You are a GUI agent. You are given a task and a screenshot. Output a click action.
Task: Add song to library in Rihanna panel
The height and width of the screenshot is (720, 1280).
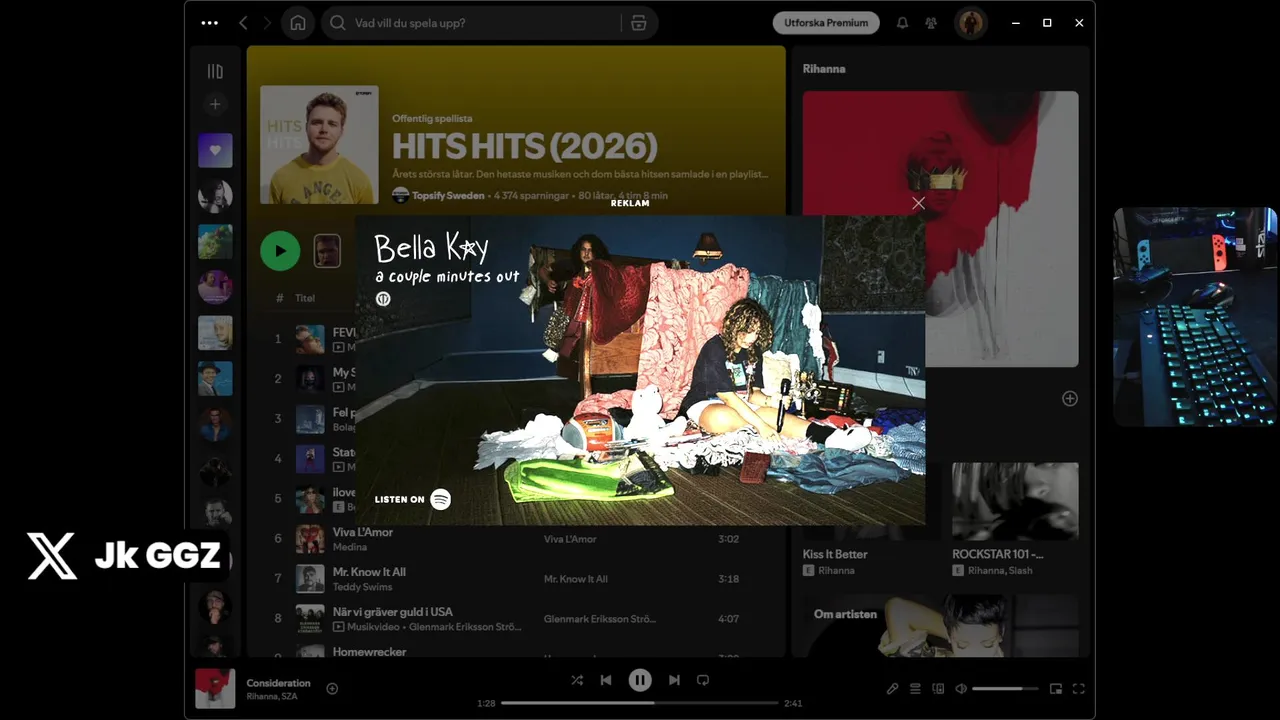click(1069, 398)
